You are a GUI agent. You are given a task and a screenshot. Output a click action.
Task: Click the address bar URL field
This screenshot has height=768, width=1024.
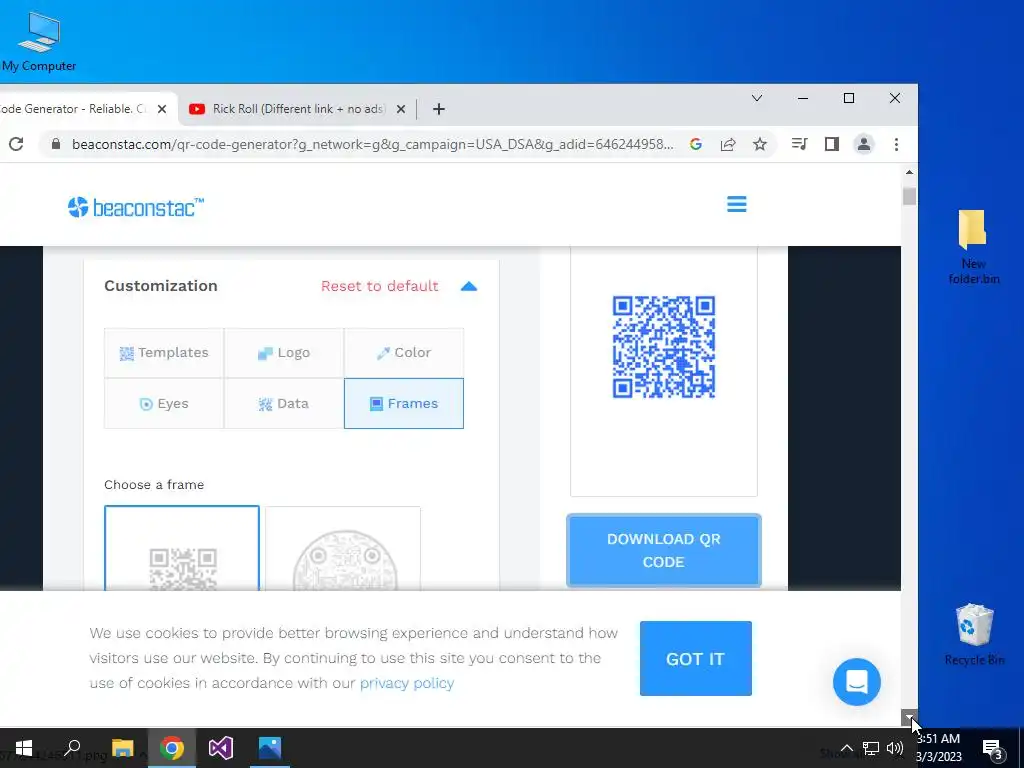coord(372,144)
